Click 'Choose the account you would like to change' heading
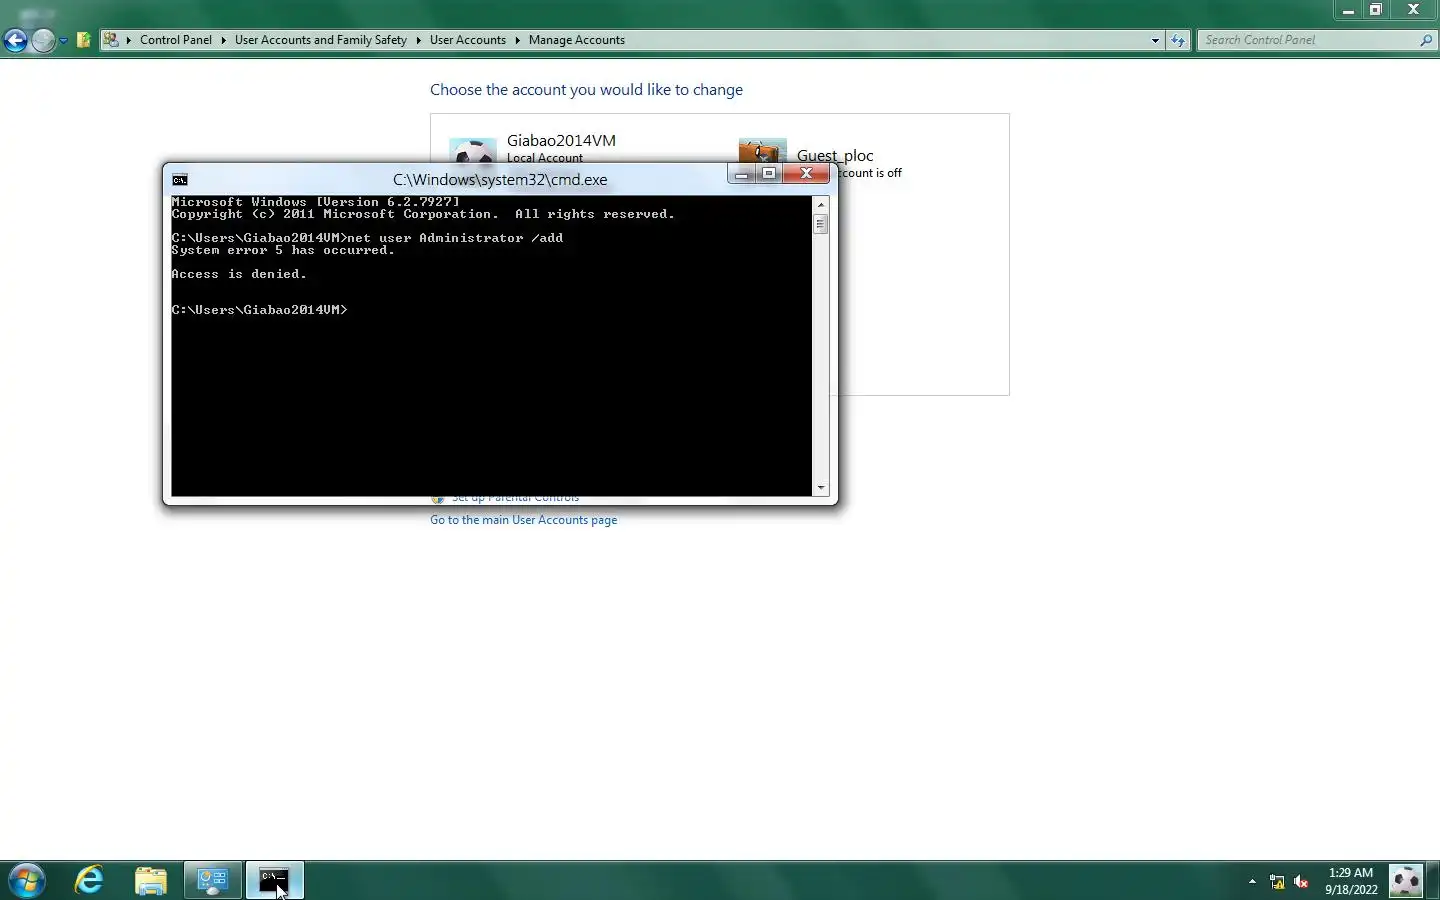 [x=586, y=90]
